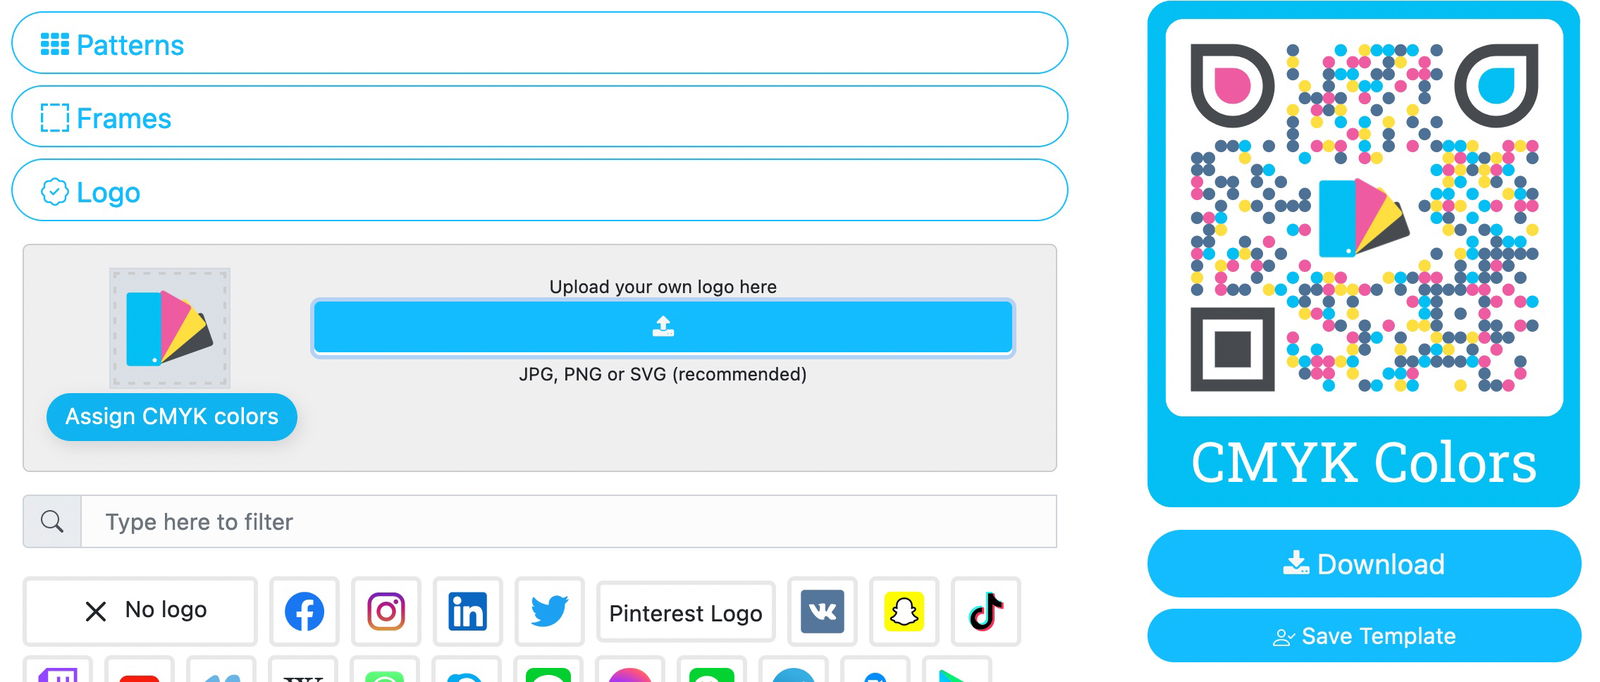The image size is (1600, 682).
Task: Expand the Frames section
Action: [x=539, y=118]
